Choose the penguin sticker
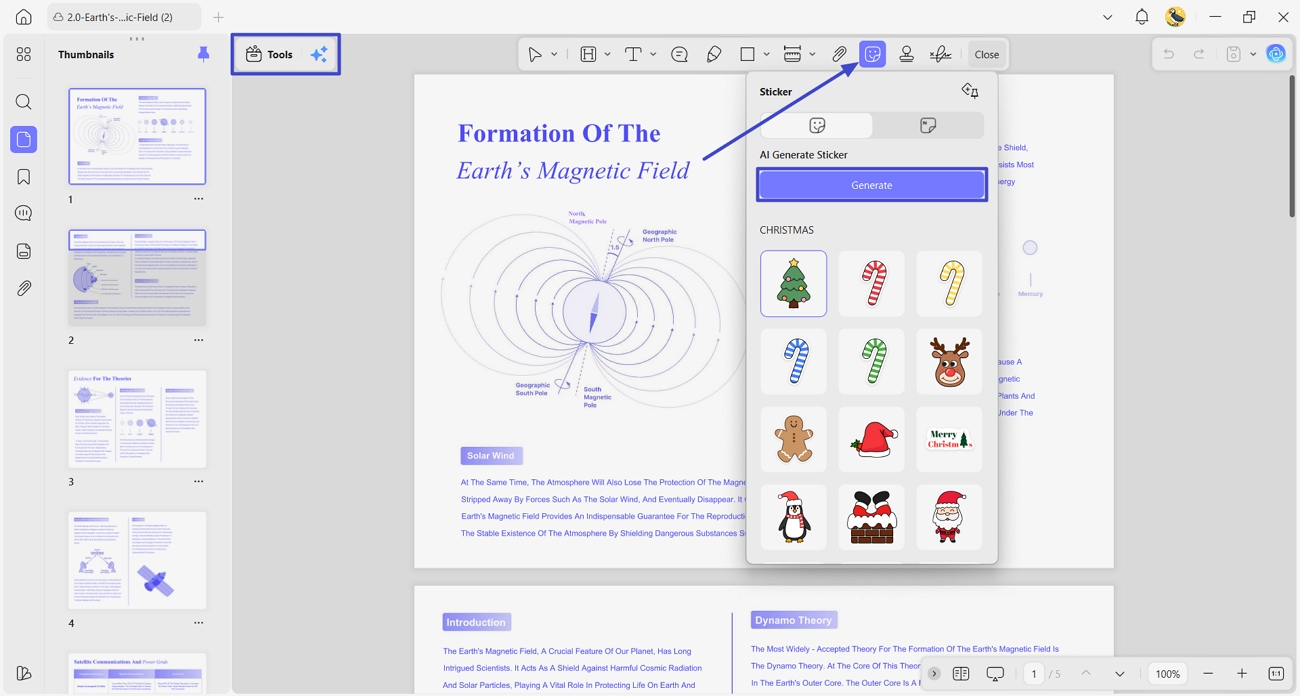 click(794, 518)
